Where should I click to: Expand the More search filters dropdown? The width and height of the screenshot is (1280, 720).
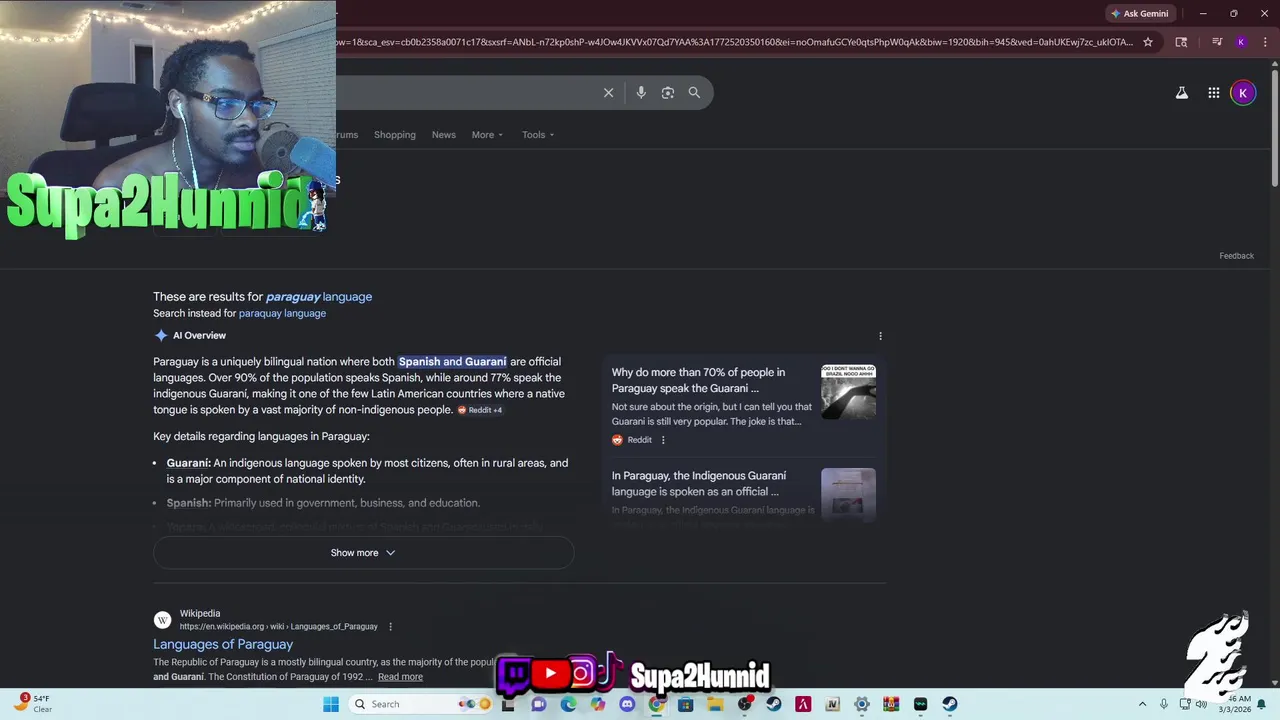tap(487, 135)
